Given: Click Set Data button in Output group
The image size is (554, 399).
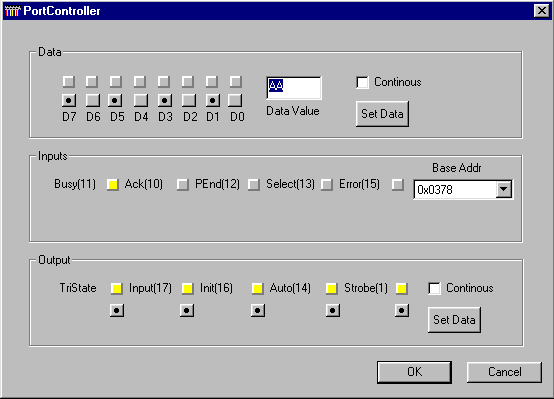Looking at the screenshot, I should click(454, 320).
